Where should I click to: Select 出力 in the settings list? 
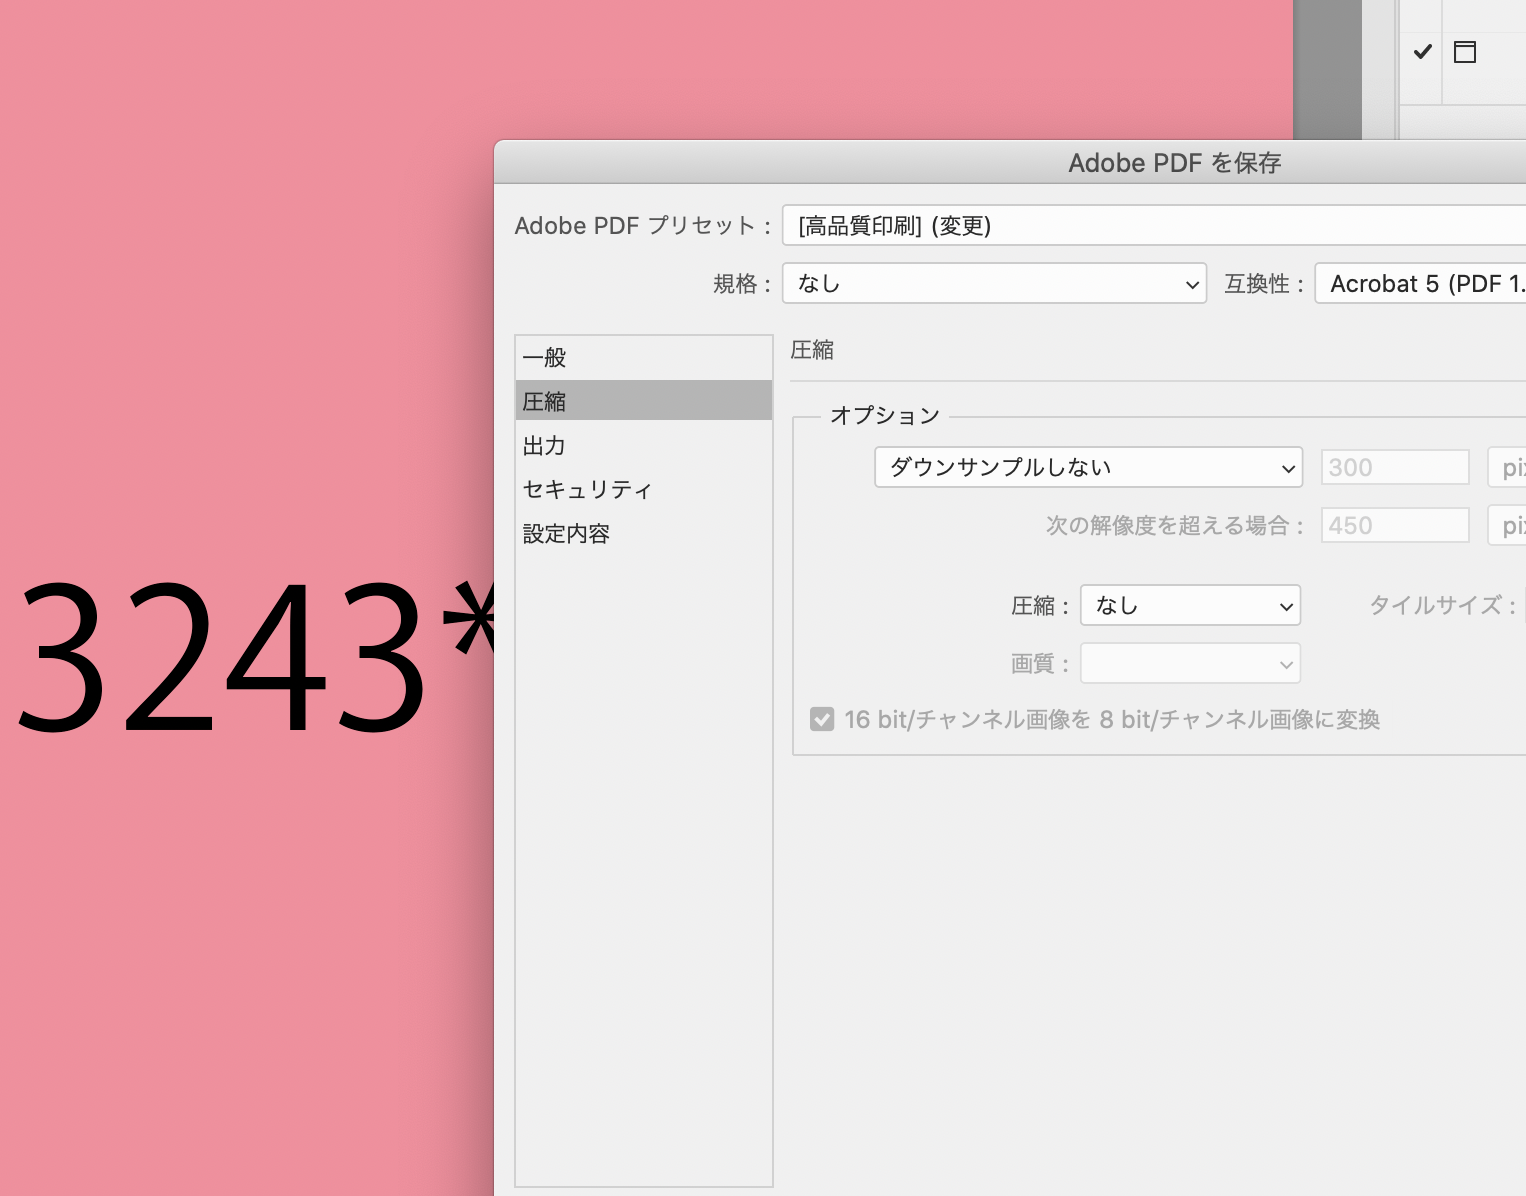point(644,445)
